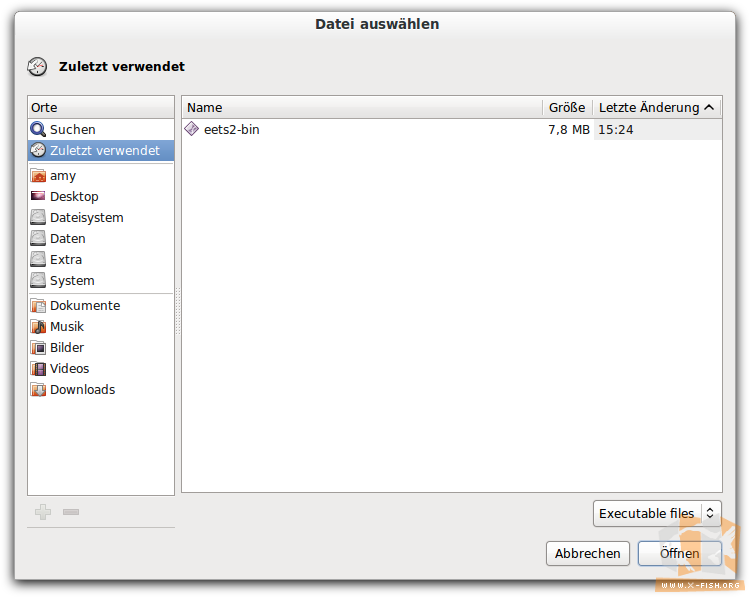Screen dimensions: 750x597
Task: Click the Desktop icon in places list
Action: click(x=38, y=196)
